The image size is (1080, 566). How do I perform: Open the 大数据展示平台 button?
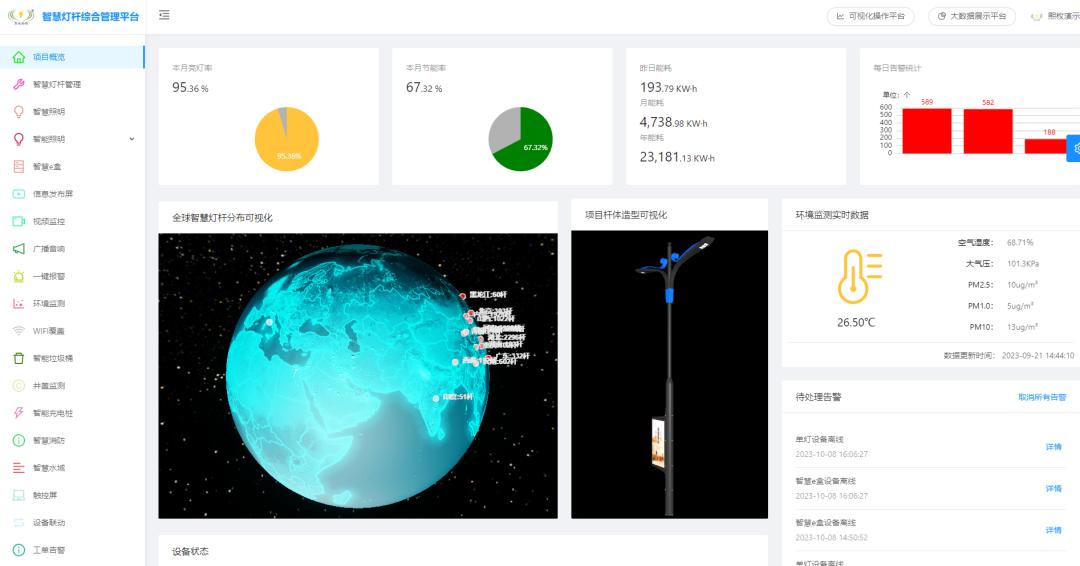[x=971, y=17]
